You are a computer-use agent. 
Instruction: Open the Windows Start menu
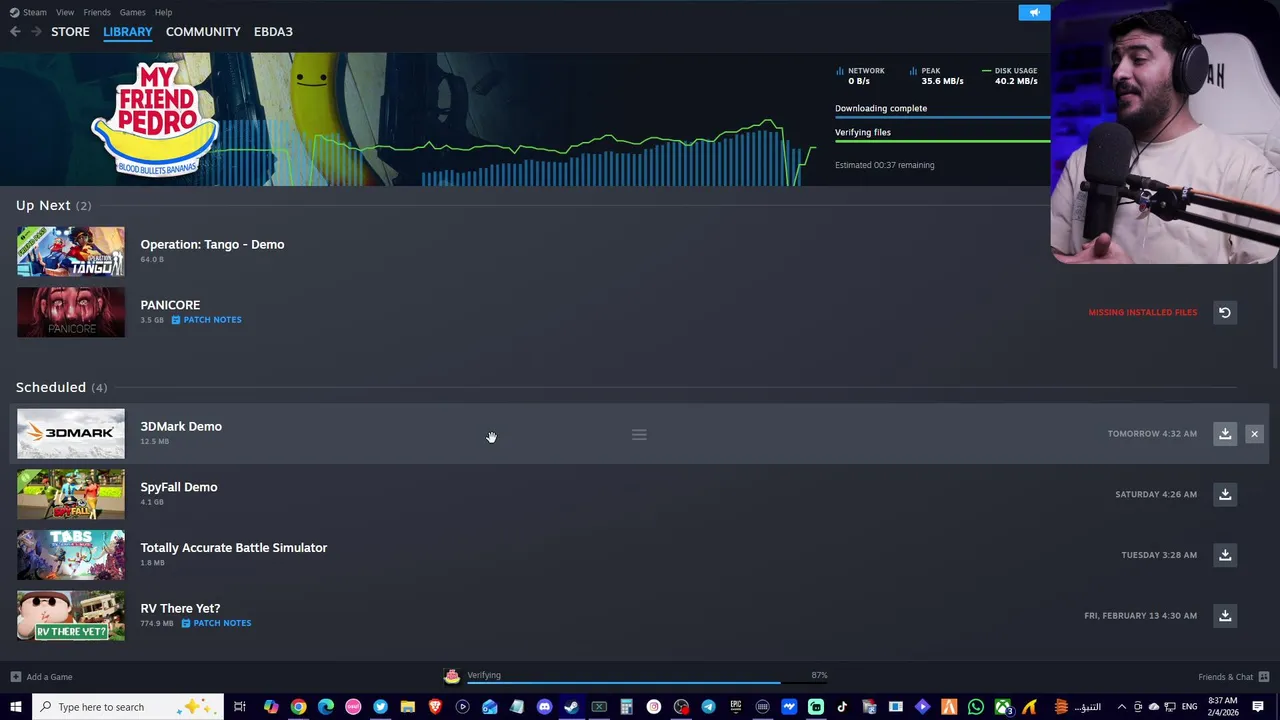(15, 707)
